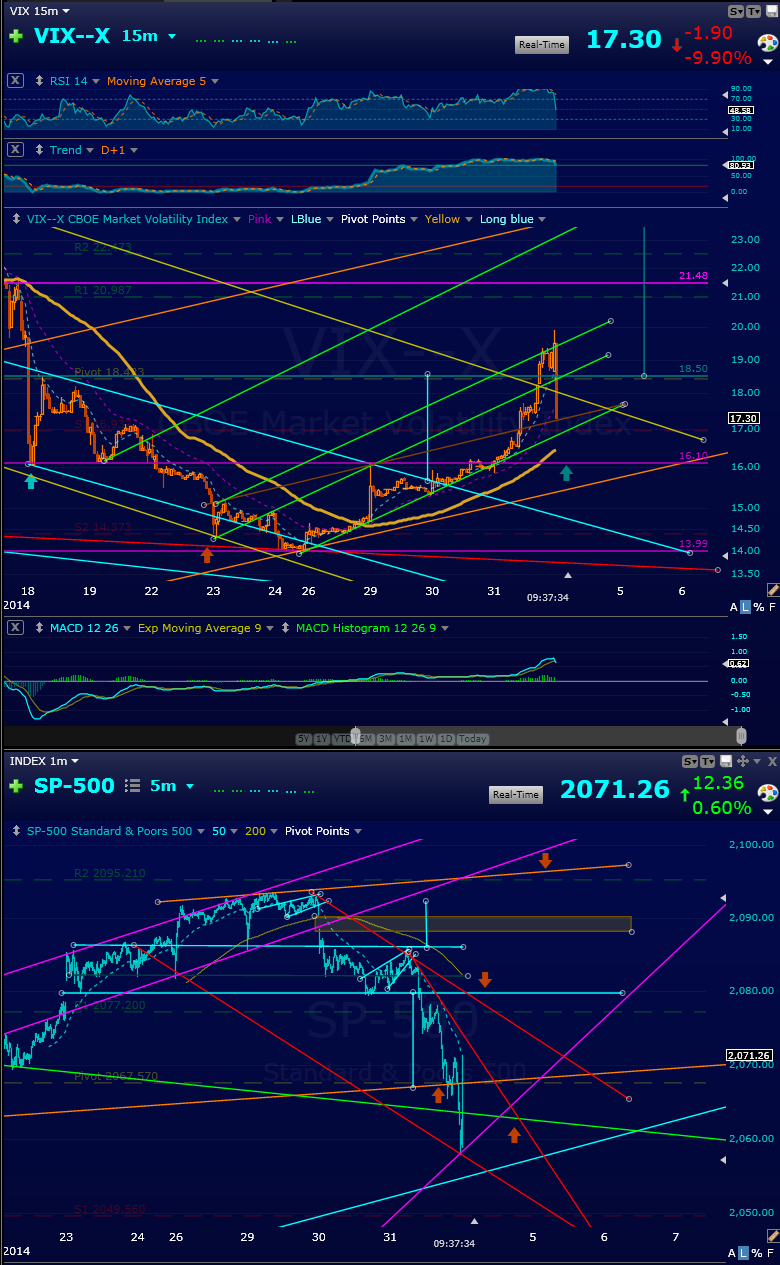Click the red down arrow beside 17.30

pyautogui.click(x=677, y=45)
